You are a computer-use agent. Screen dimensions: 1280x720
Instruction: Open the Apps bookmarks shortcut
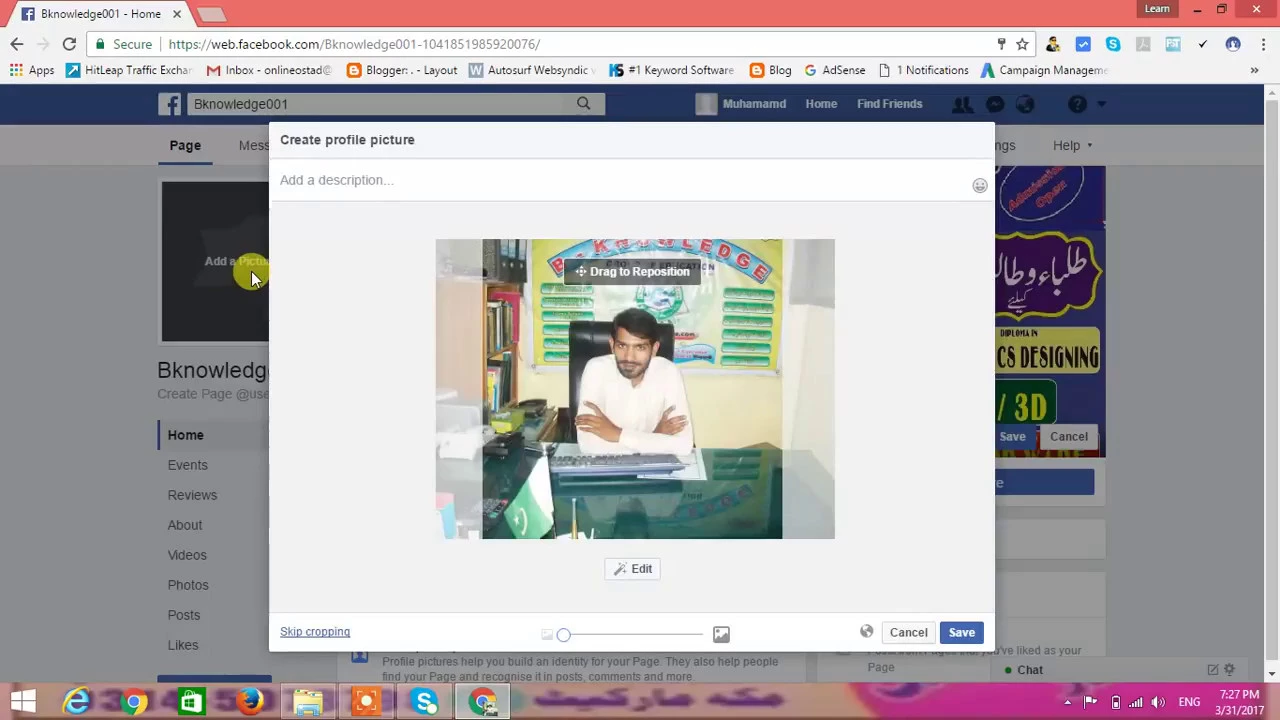[32, 70]
